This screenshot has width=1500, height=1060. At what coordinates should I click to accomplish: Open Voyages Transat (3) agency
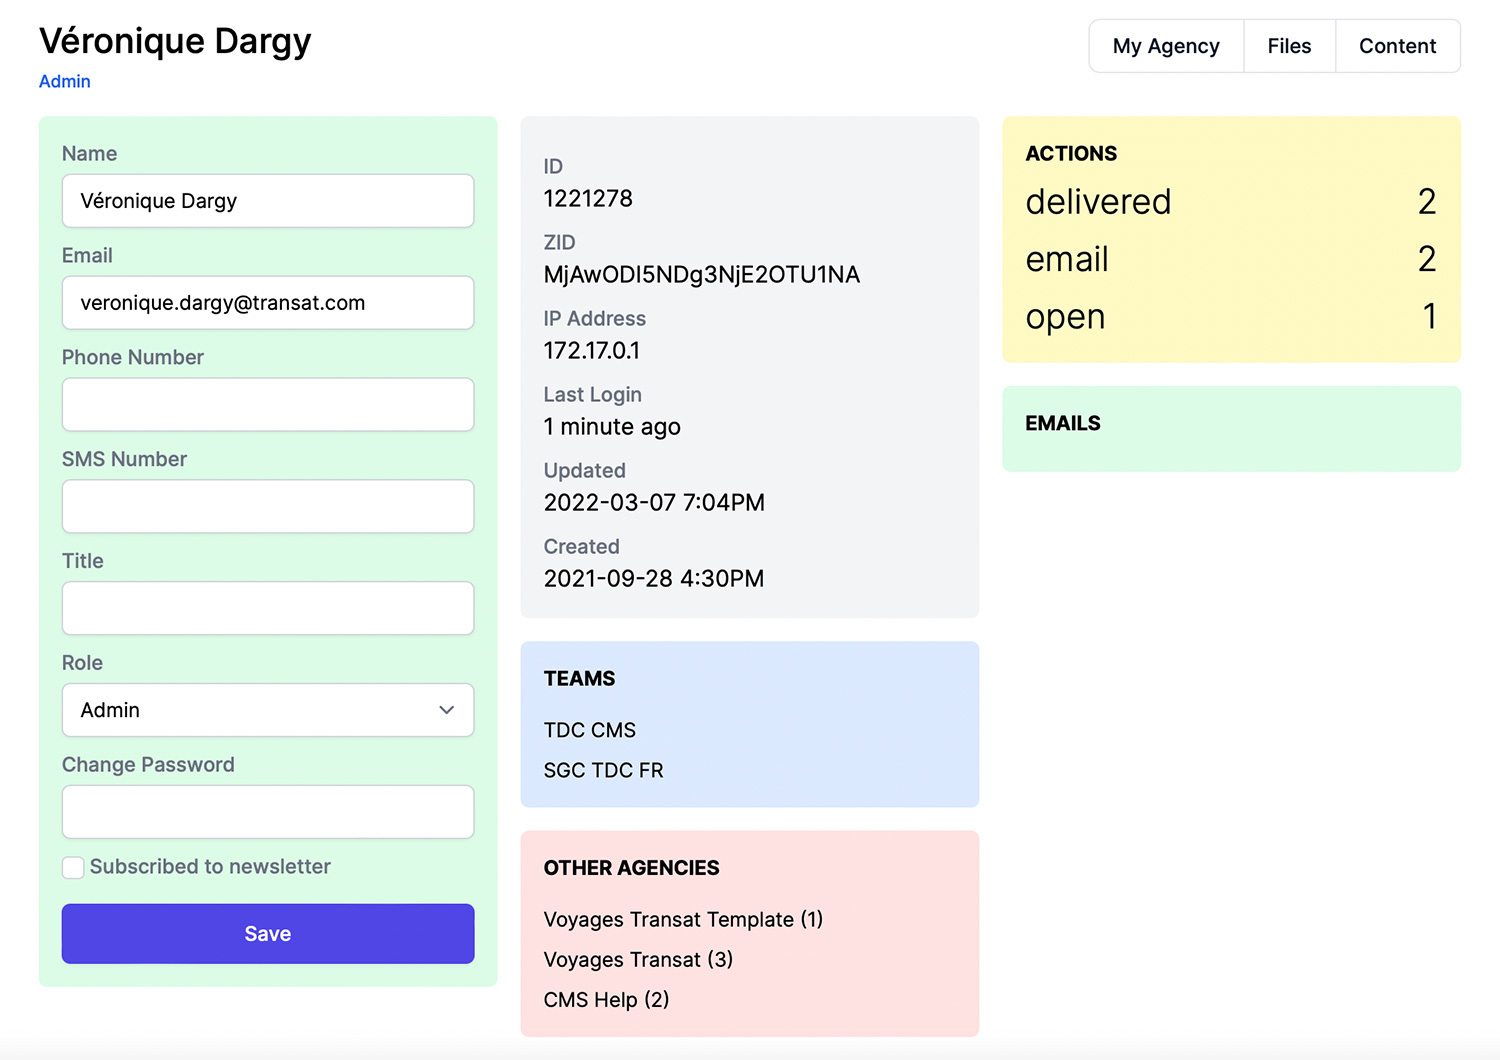coord(638,960)
